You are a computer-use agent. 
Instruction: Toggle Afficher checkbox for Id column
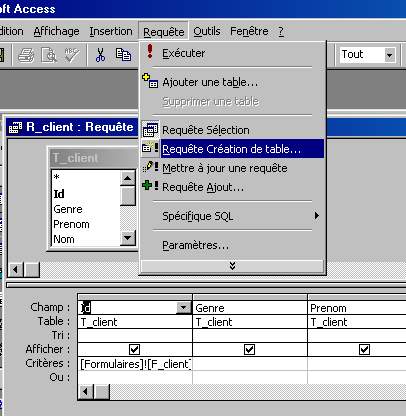tap(134, 349)
